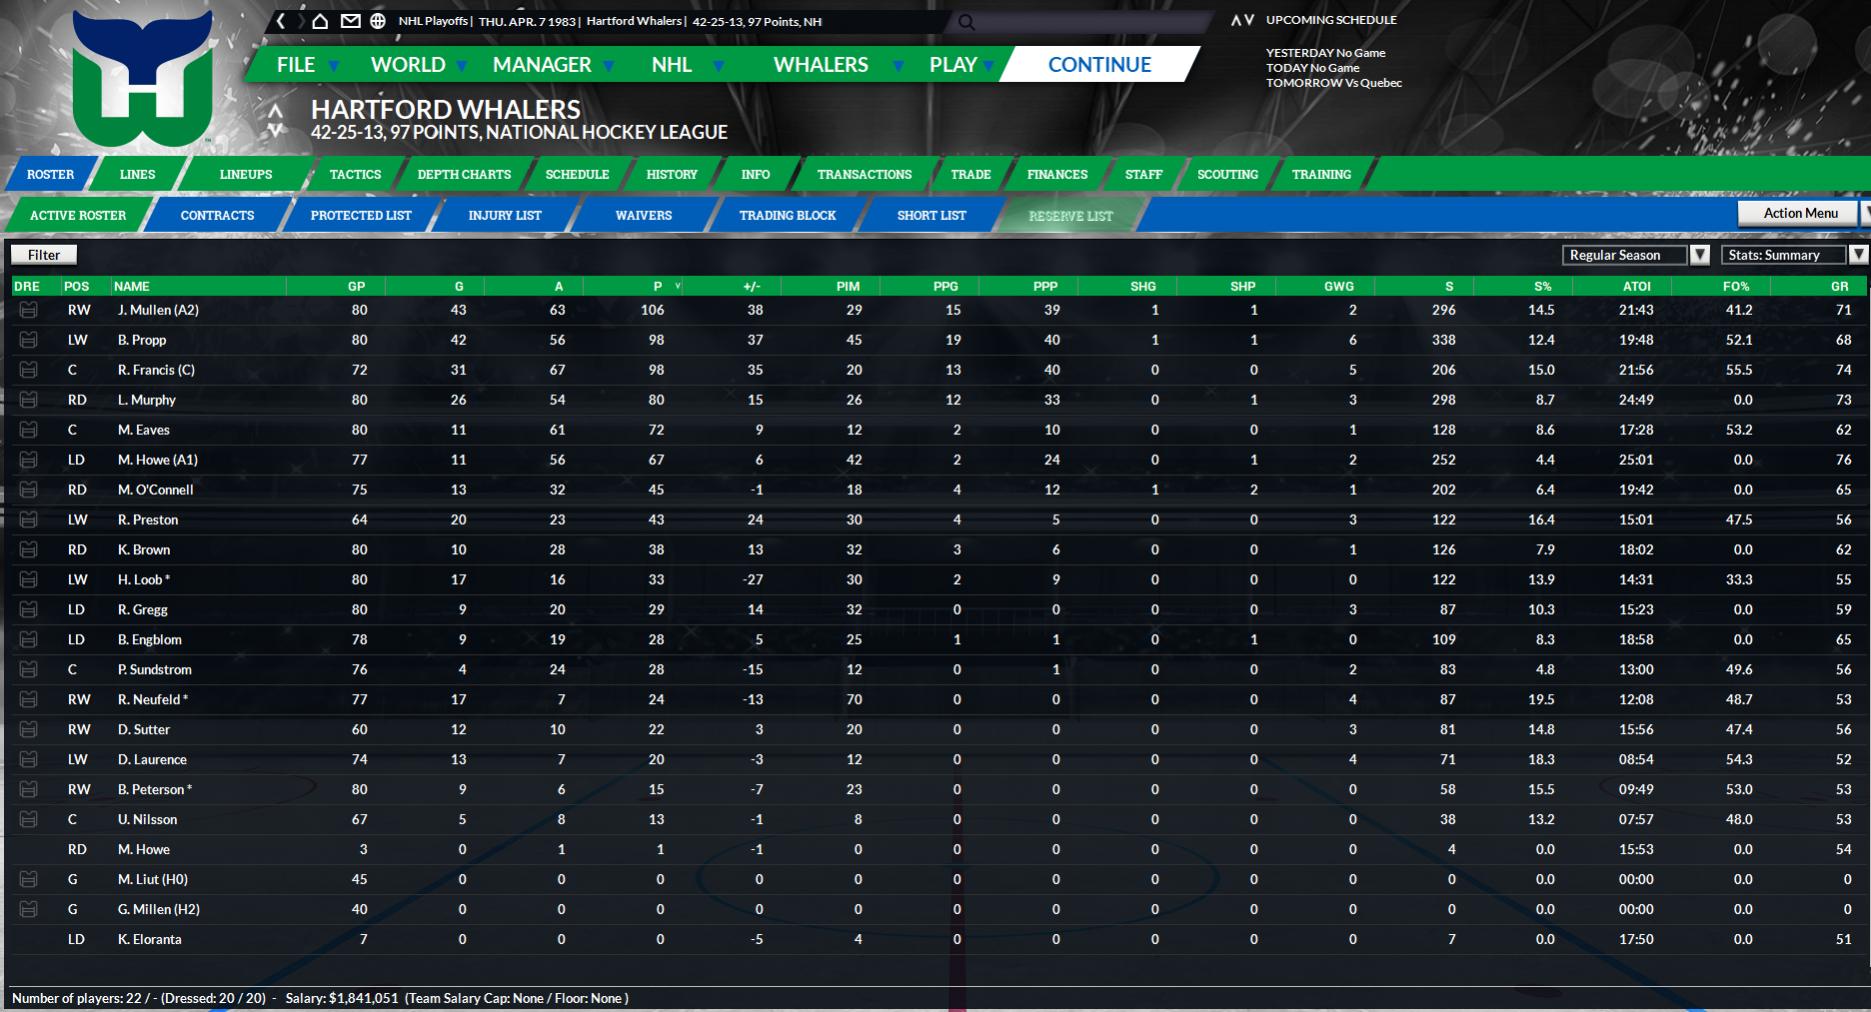
Task: Toggle dressed status for L. Murphy
Action: pyautogui.click(x=28, y=400)
